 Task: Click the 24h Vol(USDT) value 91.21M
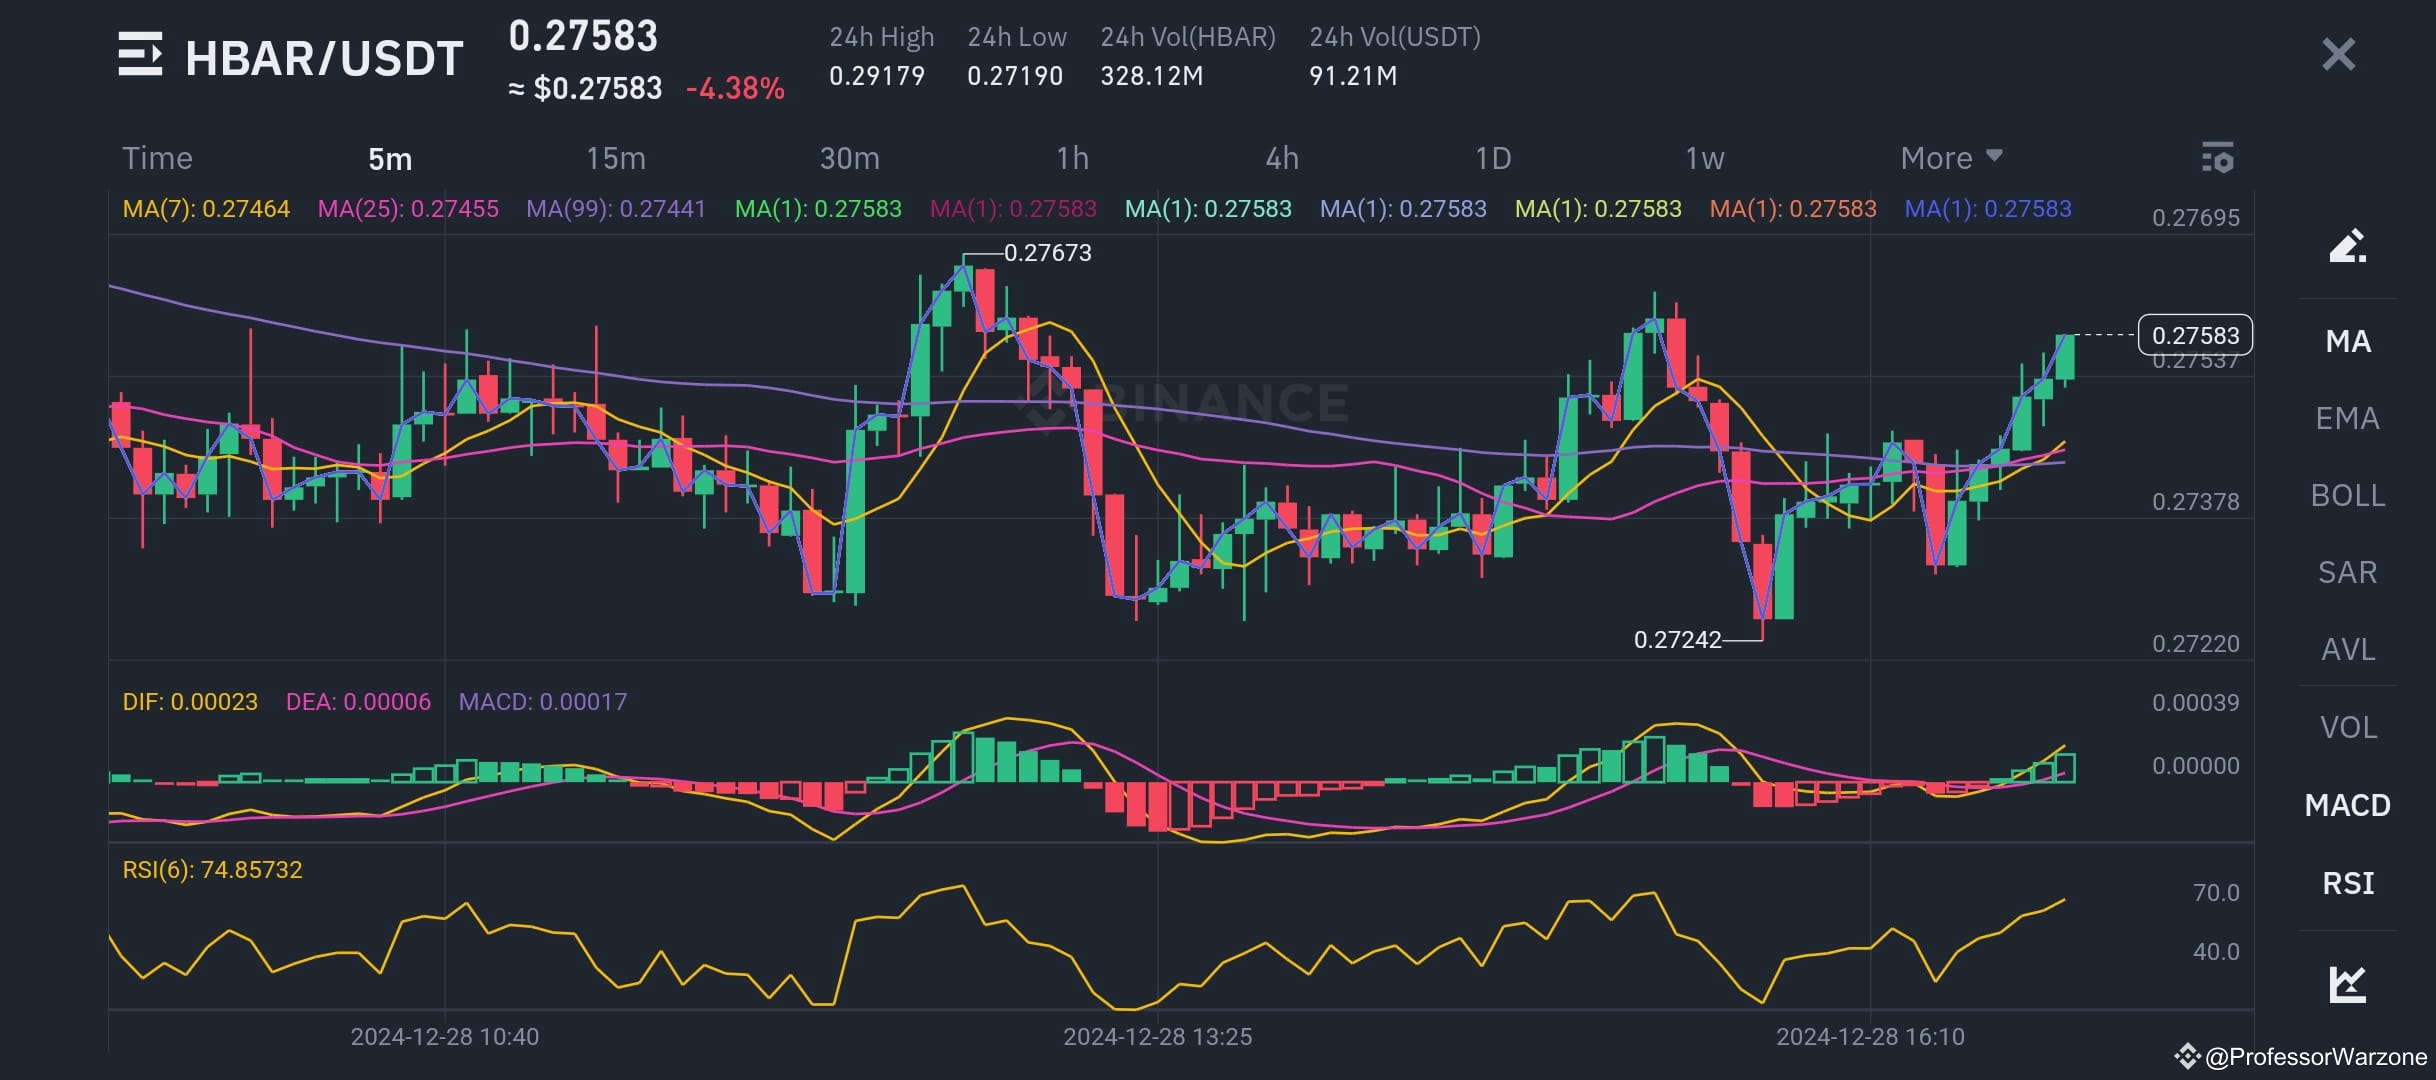tap(1353, 76)
